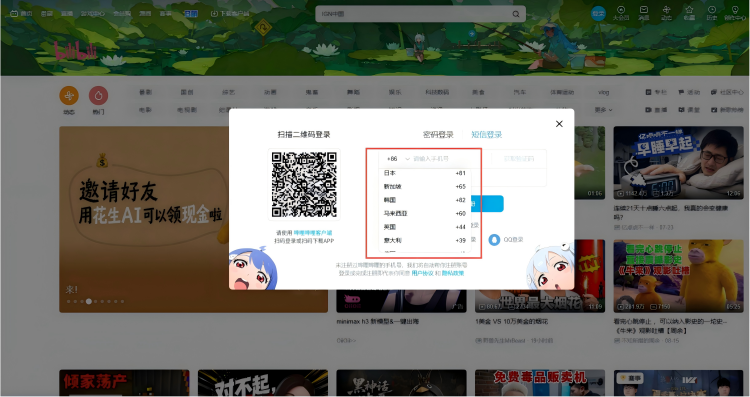
Task: Select 韩国 +82 from country list
Action: (x=425, y=200)
